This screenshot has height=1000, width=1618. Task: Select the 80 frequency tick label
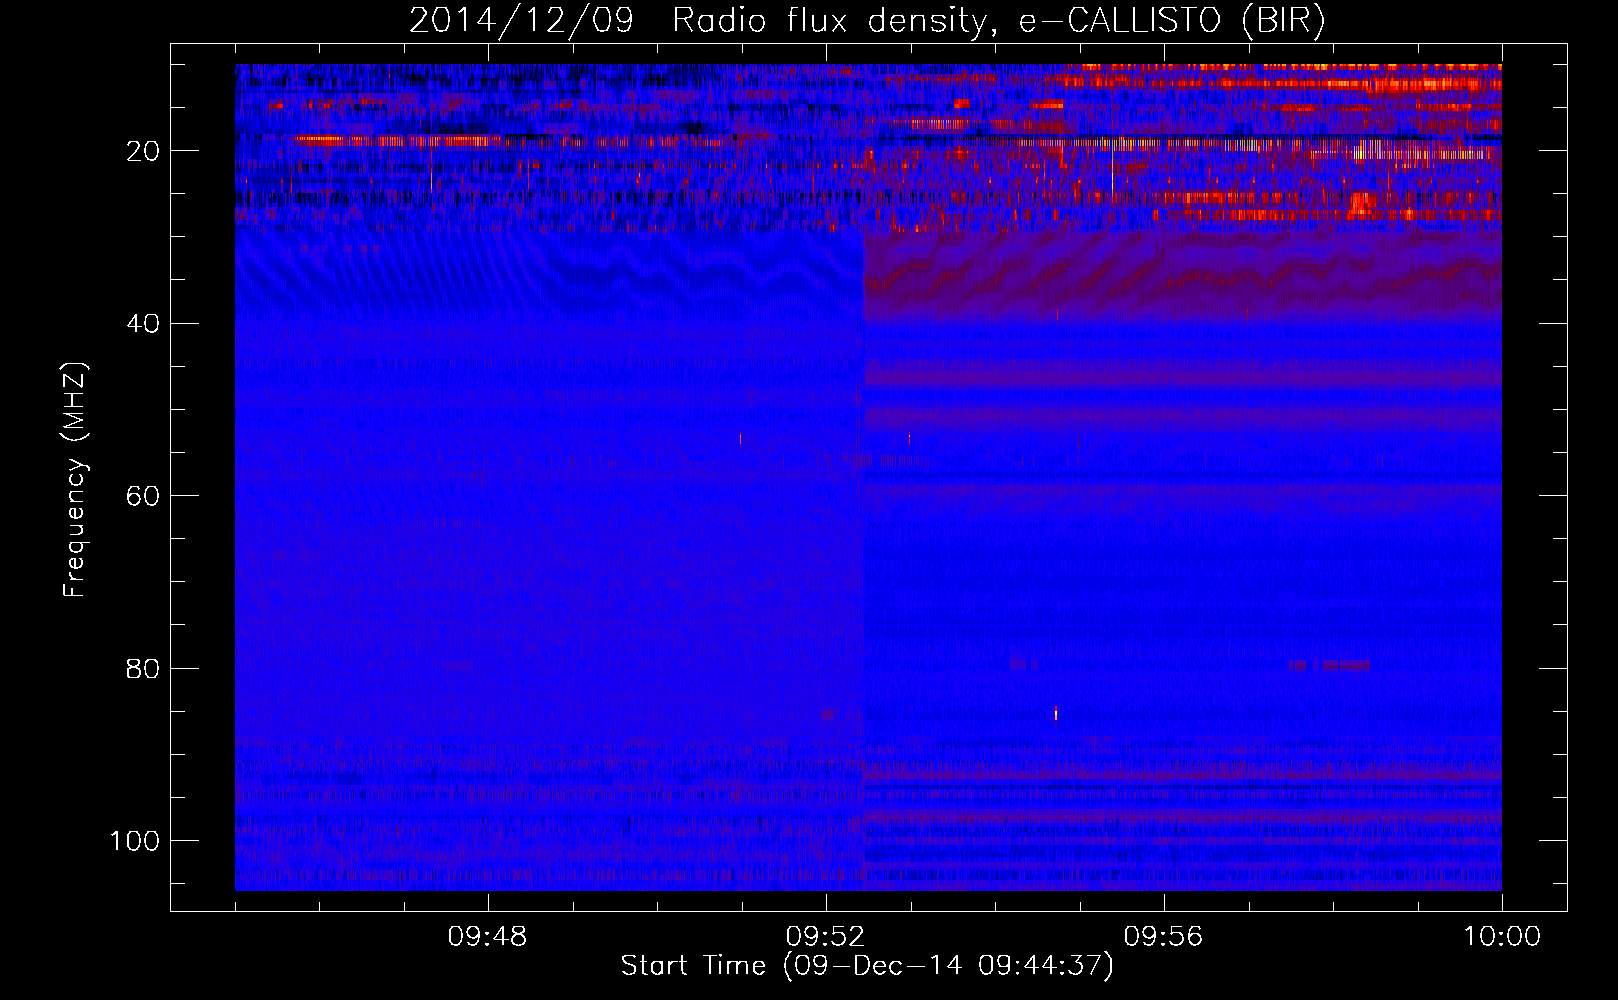tap(143, 669)
